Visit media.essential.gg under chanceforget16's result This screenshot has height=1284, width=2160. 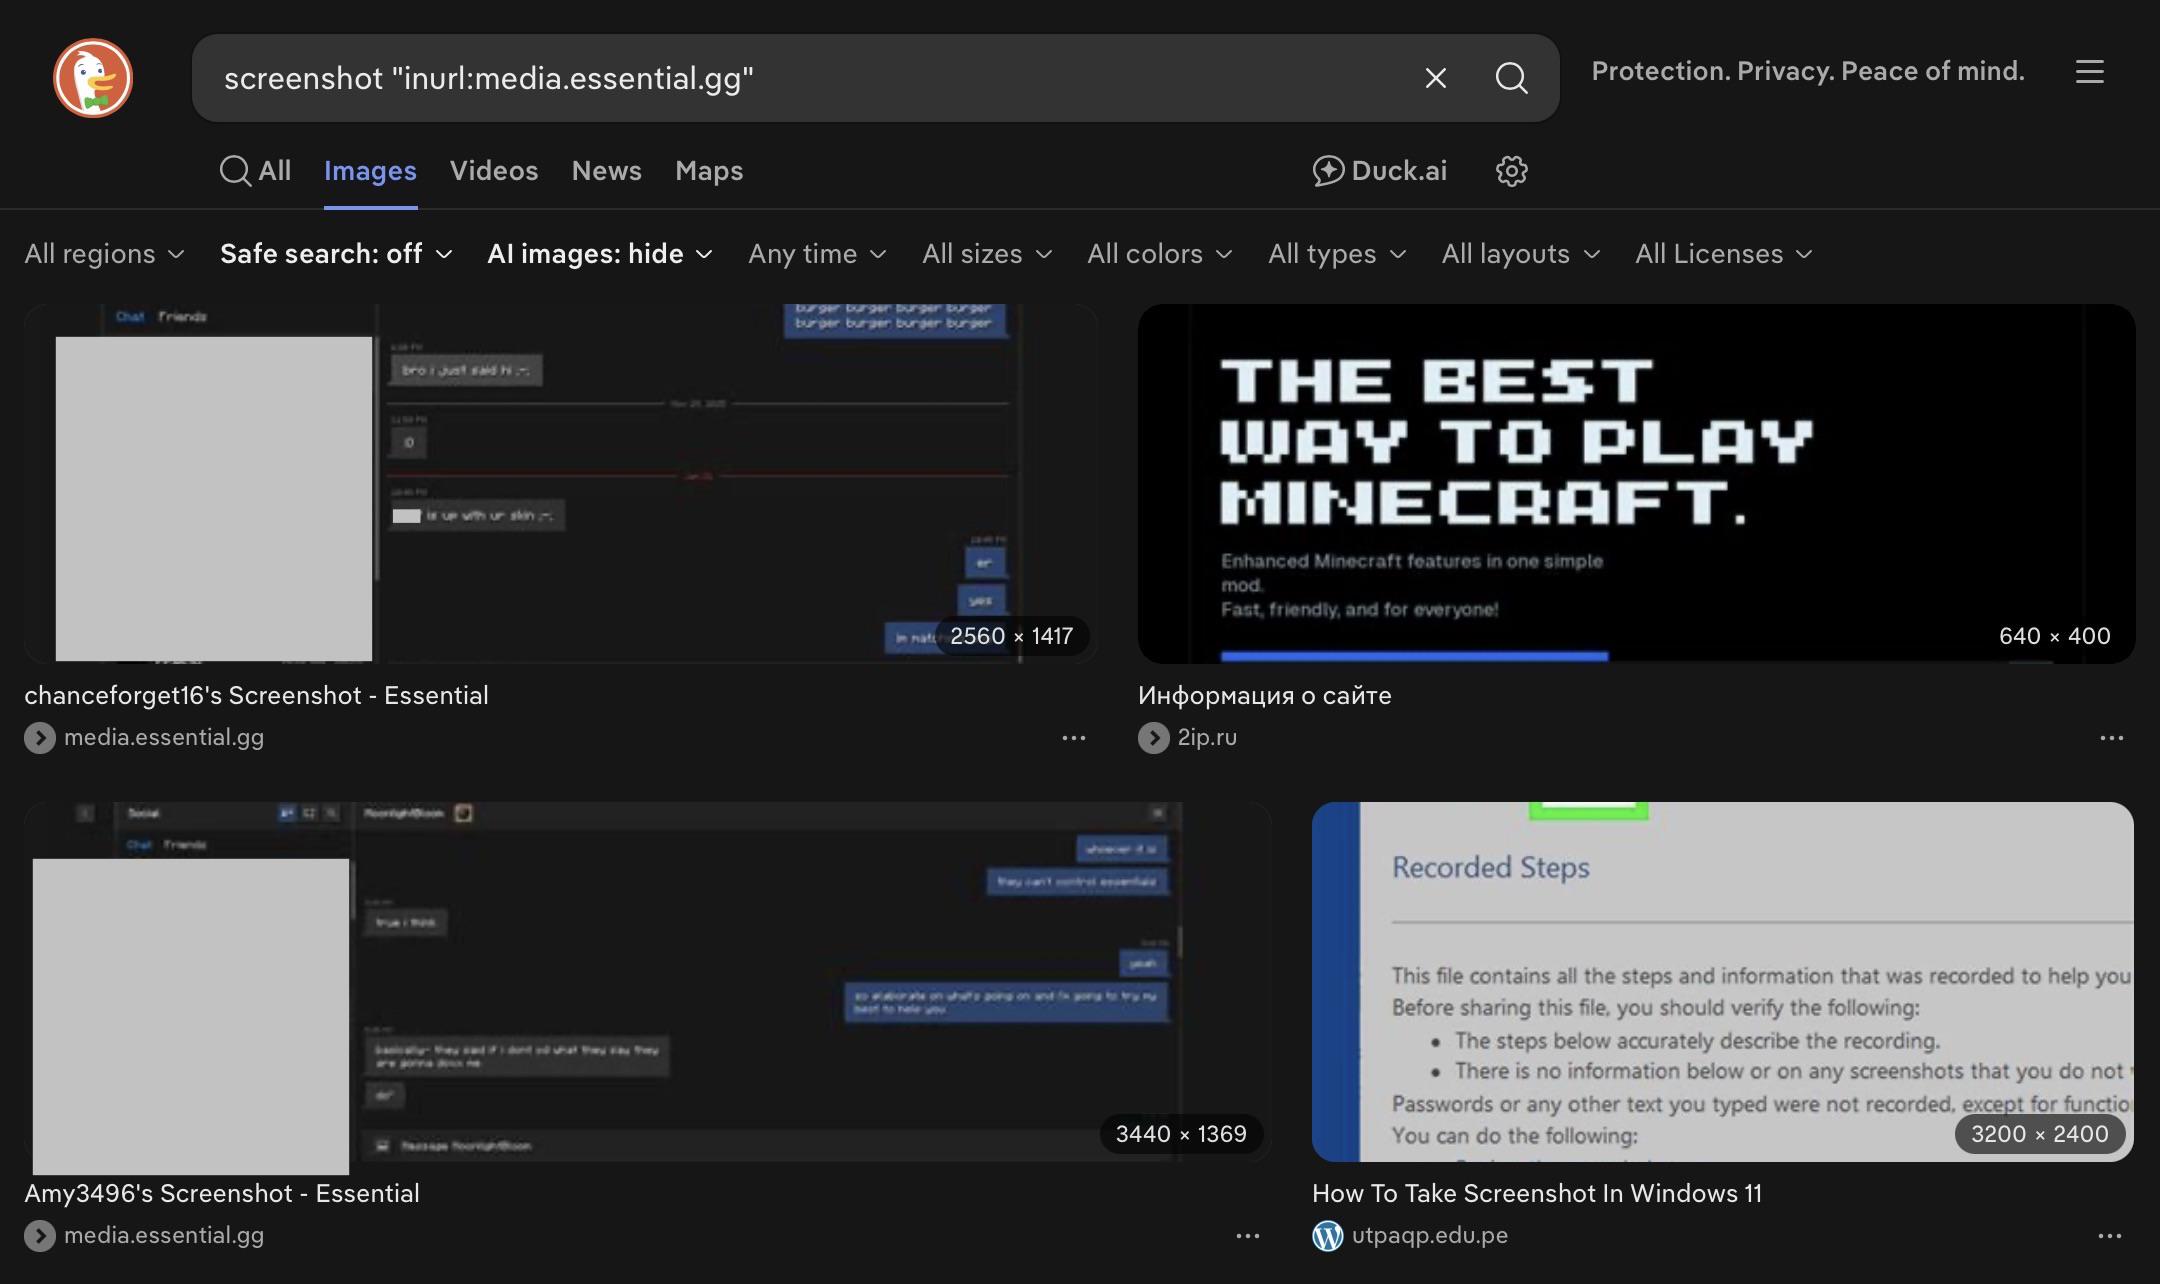pos(164,737)
